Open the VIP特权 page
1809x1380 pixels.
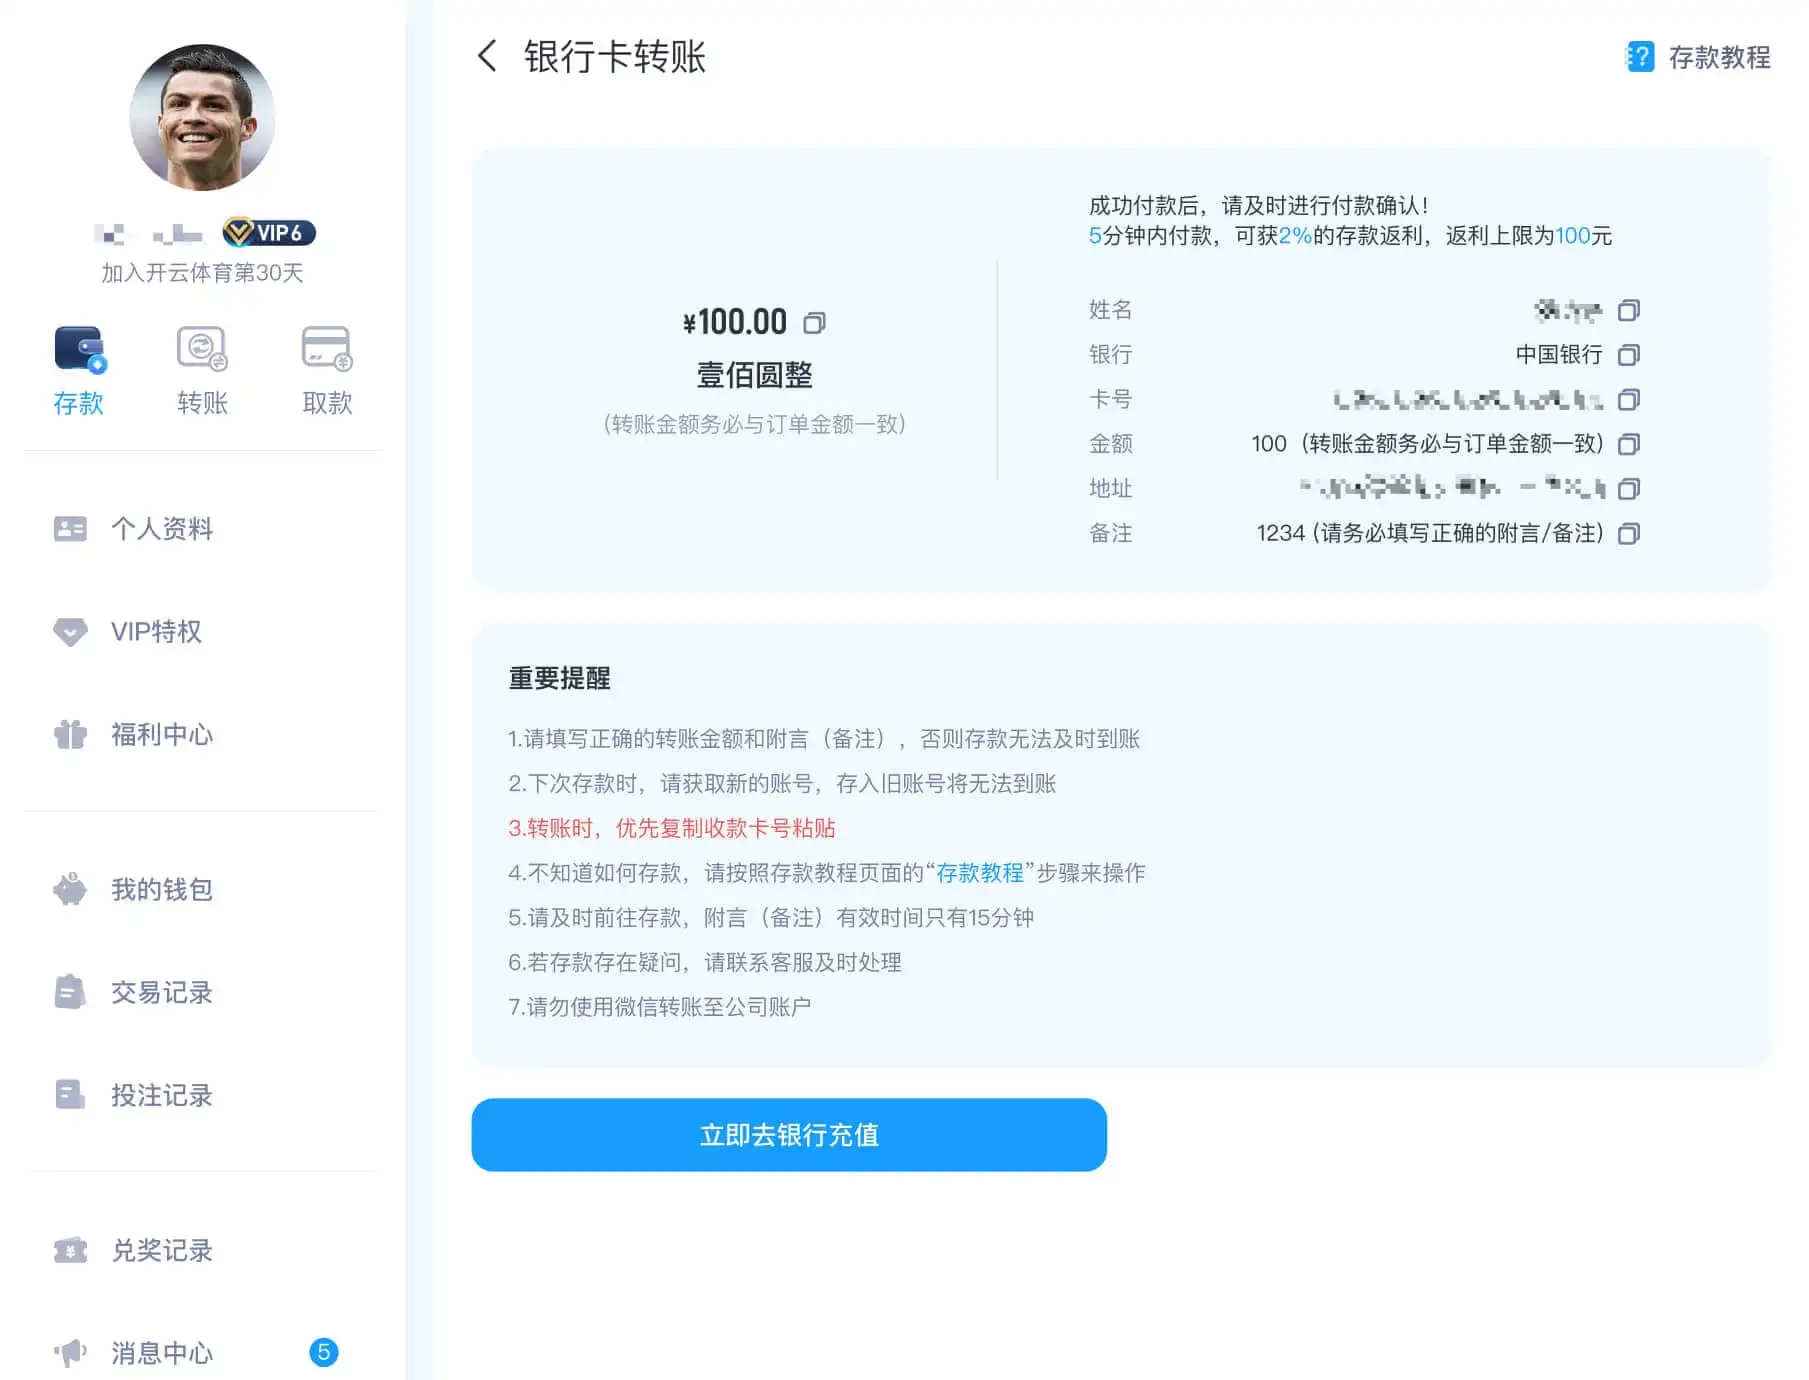pyautogui.click(x=155, y=632)
